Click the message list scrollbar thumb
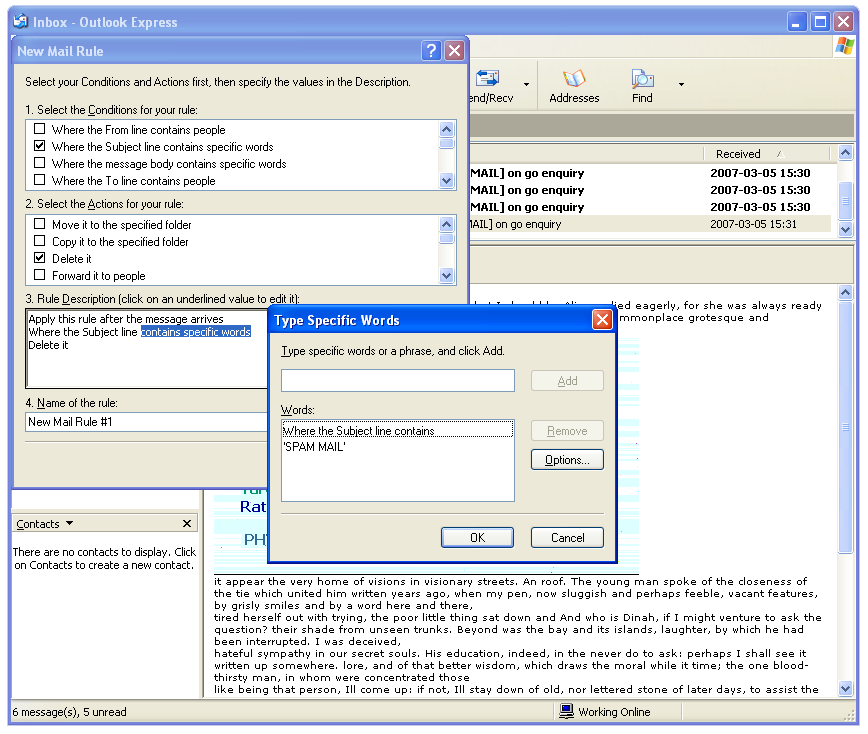The height and width of the screenshot is (734, 868). click(x=845, y=201)
